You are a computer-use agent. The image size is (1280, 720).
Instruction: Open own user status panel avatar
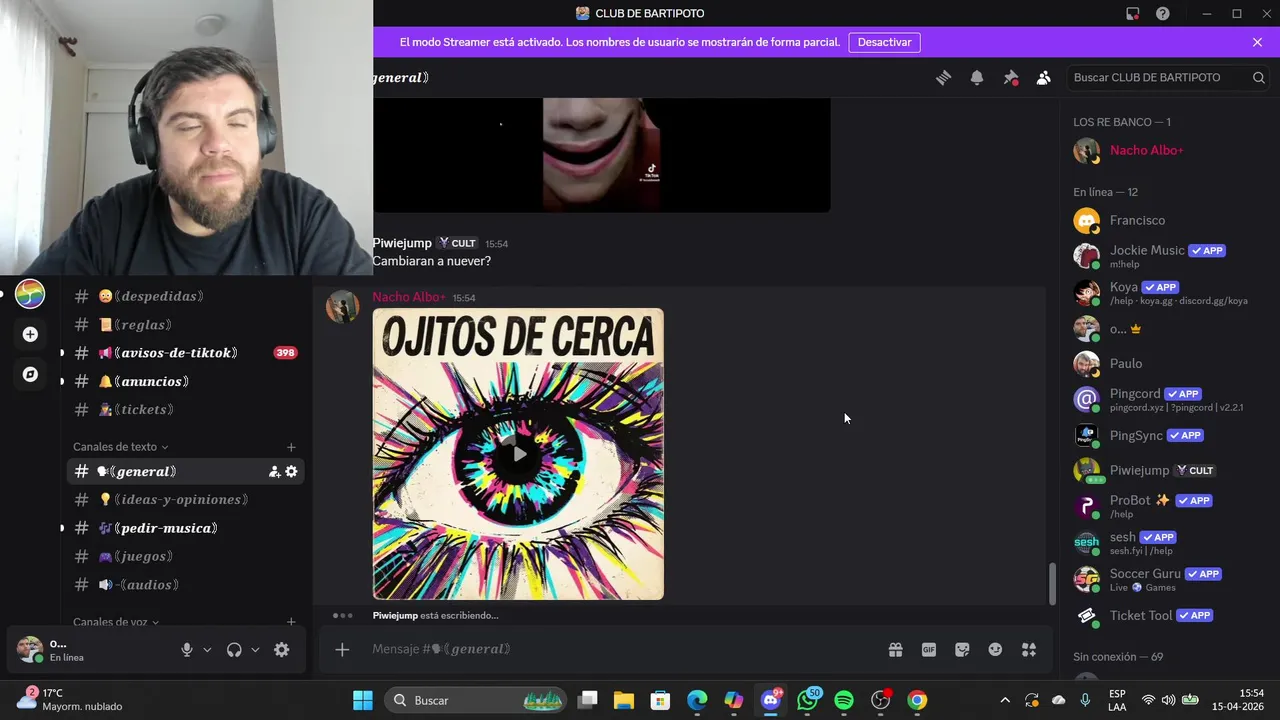click(x=30, y=650)
